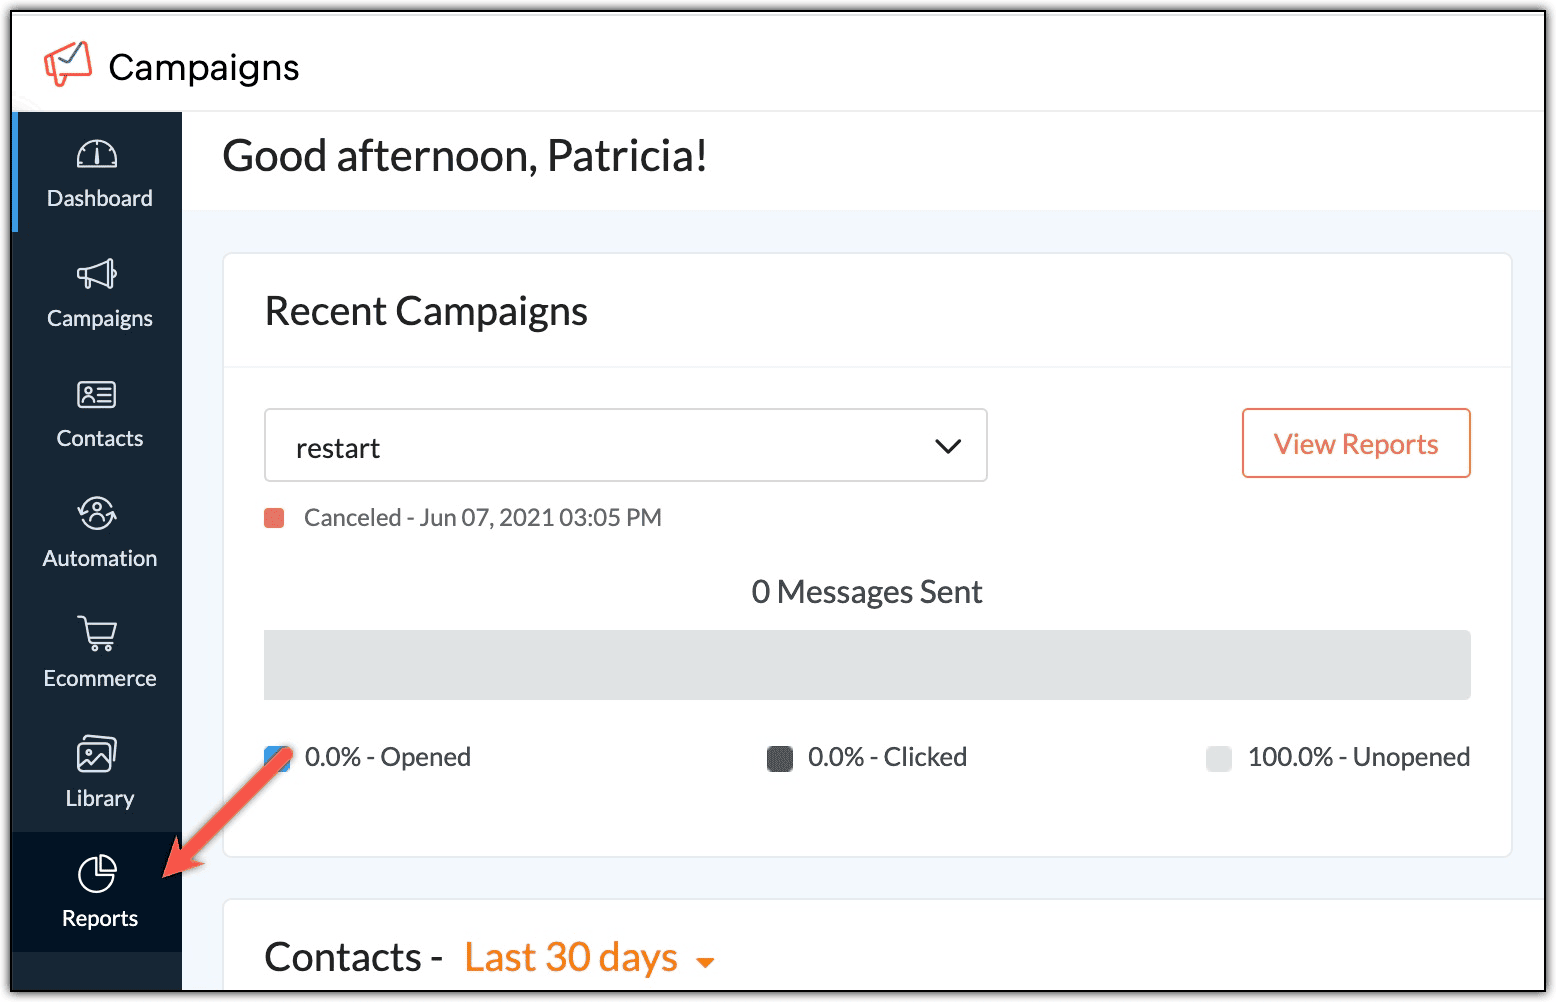This screenshot has height=1002, width=1556.
Task: Click the Campaigns megaphone logo icon
Action: click(x=68, y=64)
